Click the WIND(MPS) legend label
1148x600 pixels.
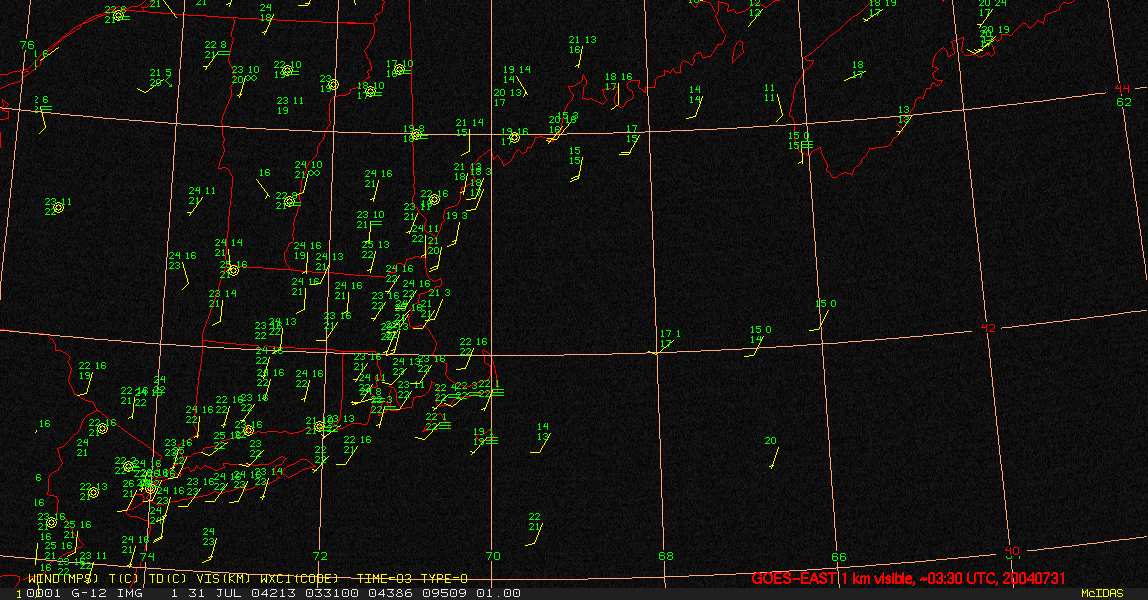click(63, 579)
